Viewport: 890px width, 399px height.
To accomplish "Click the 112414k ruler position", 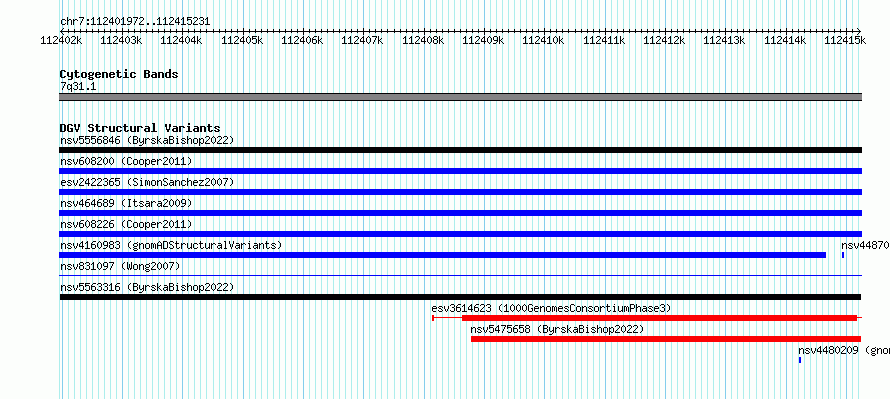I will point(786,40).
